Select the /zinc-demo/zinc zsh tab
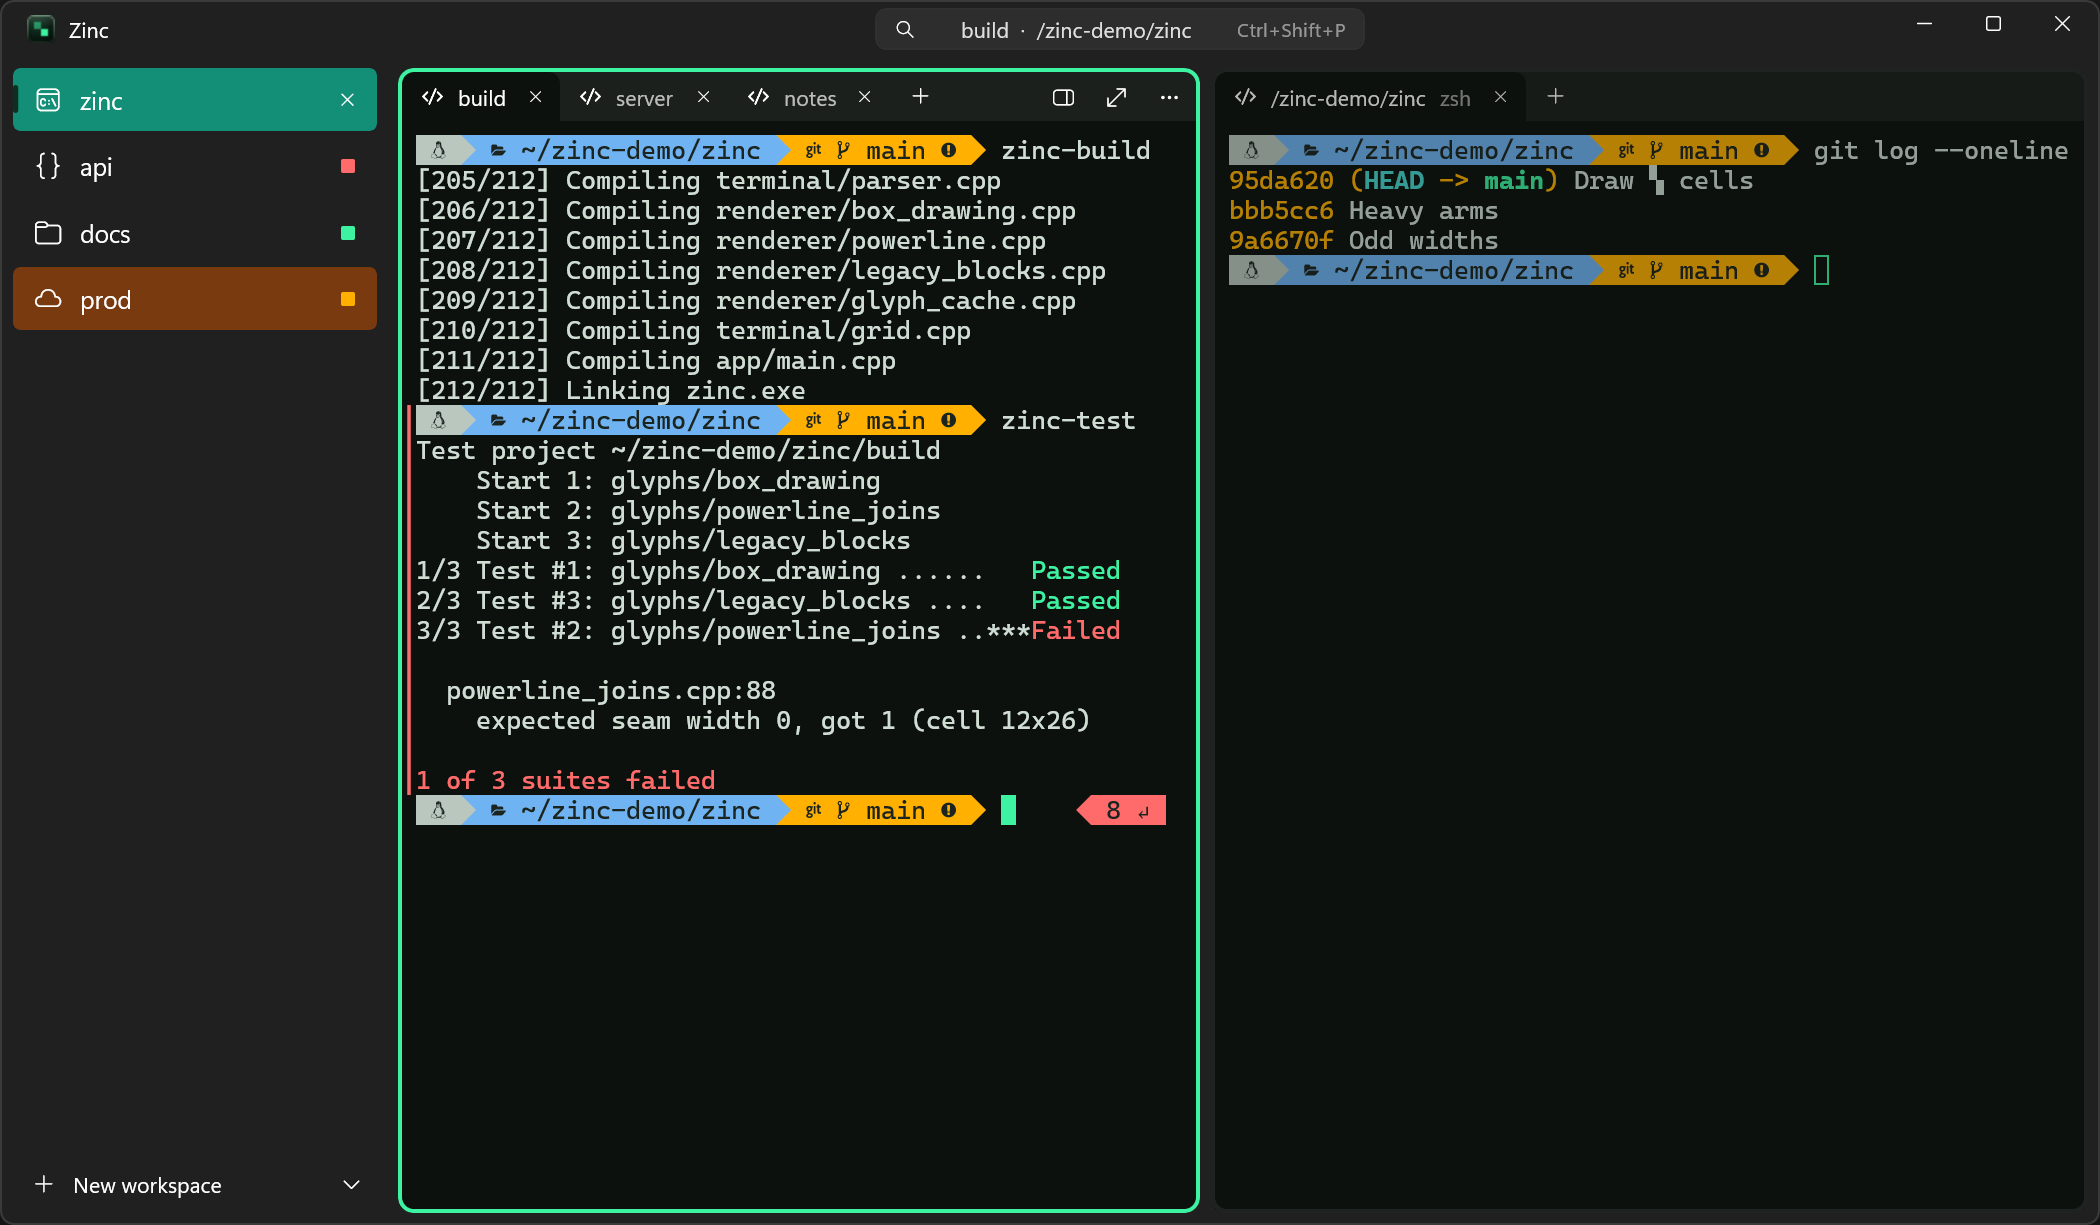This screenshot has height=1225, width=2100. click(x=1370, y=98)
